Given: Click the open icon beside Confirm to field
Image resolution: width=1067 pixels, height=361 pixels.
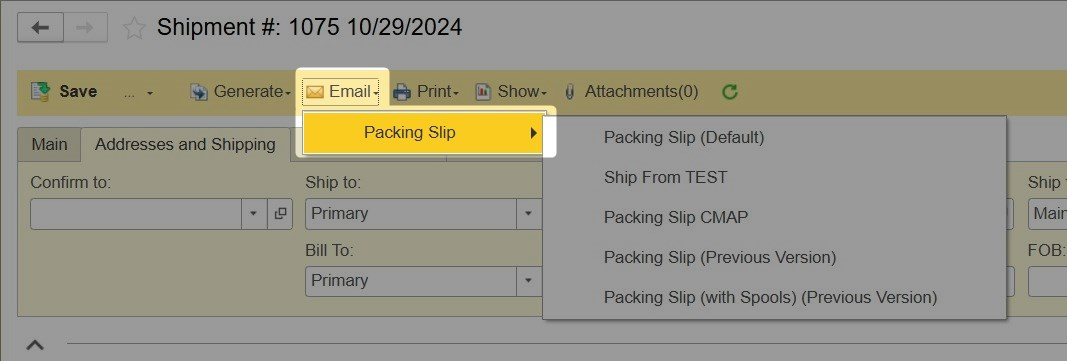Looking at the screenshot, I should point(280,213).
